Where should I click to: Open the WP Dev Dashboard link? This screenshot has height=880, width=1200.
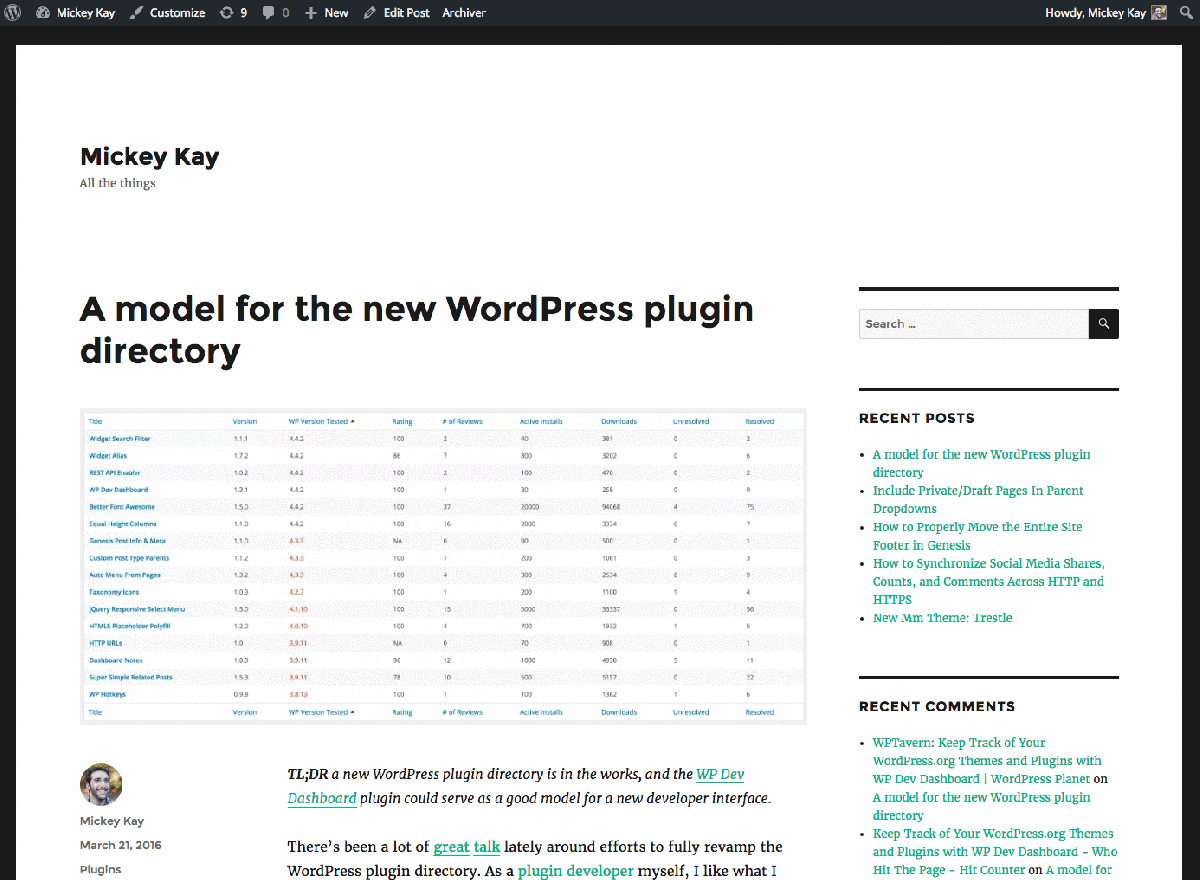[720, 775]
